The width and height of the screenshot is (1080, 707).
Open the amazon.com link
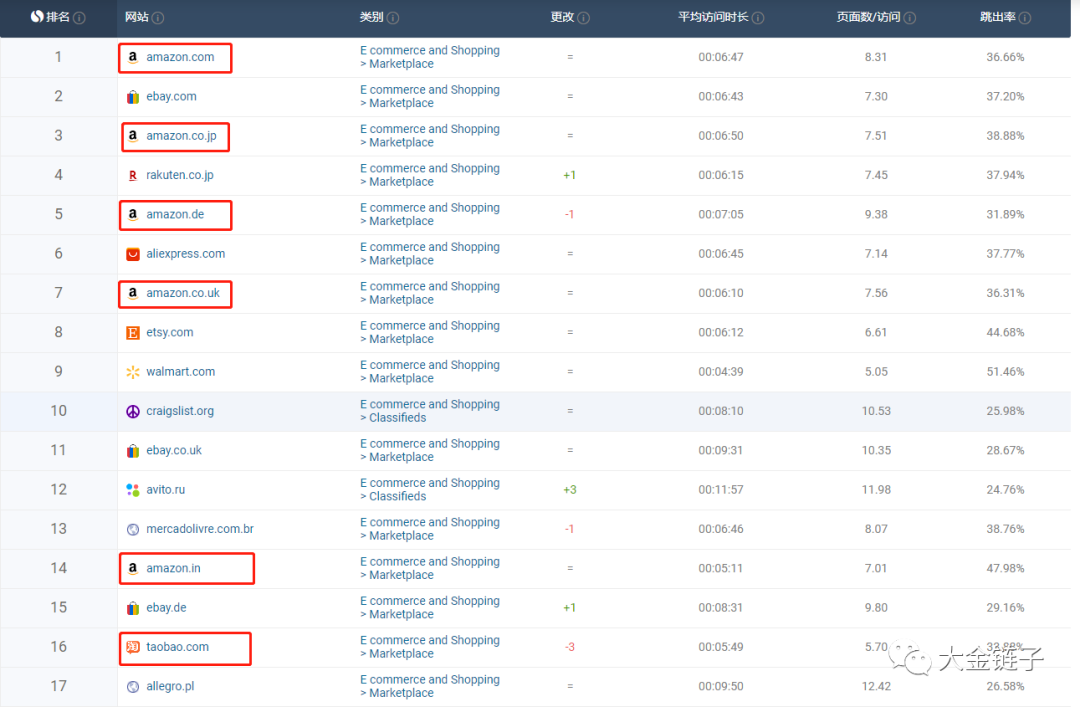(180, 57)
